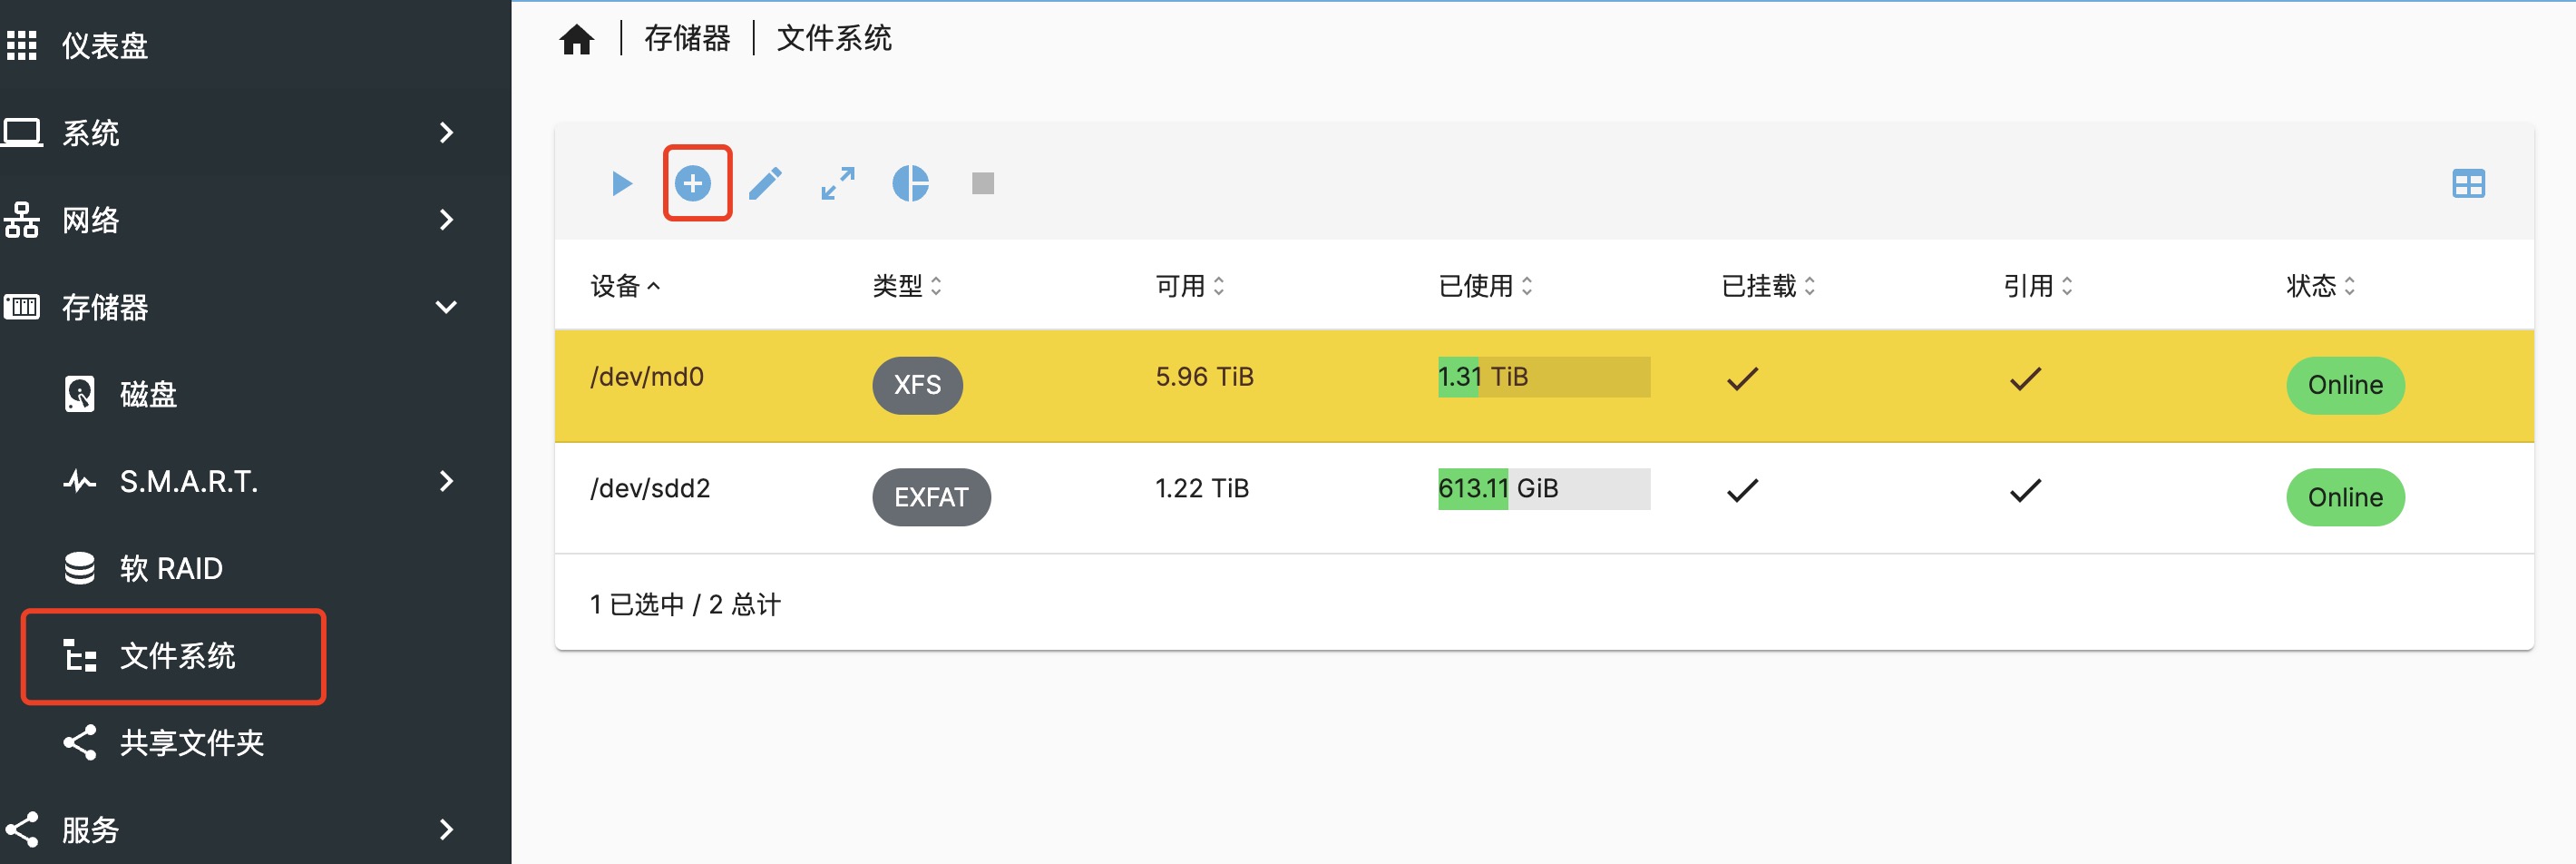The width and height of the screenshot is (2576, 864).
Task: Click the 1.31 TiB usage bar
Action: pyautogui.click(x=1543, y=377)
